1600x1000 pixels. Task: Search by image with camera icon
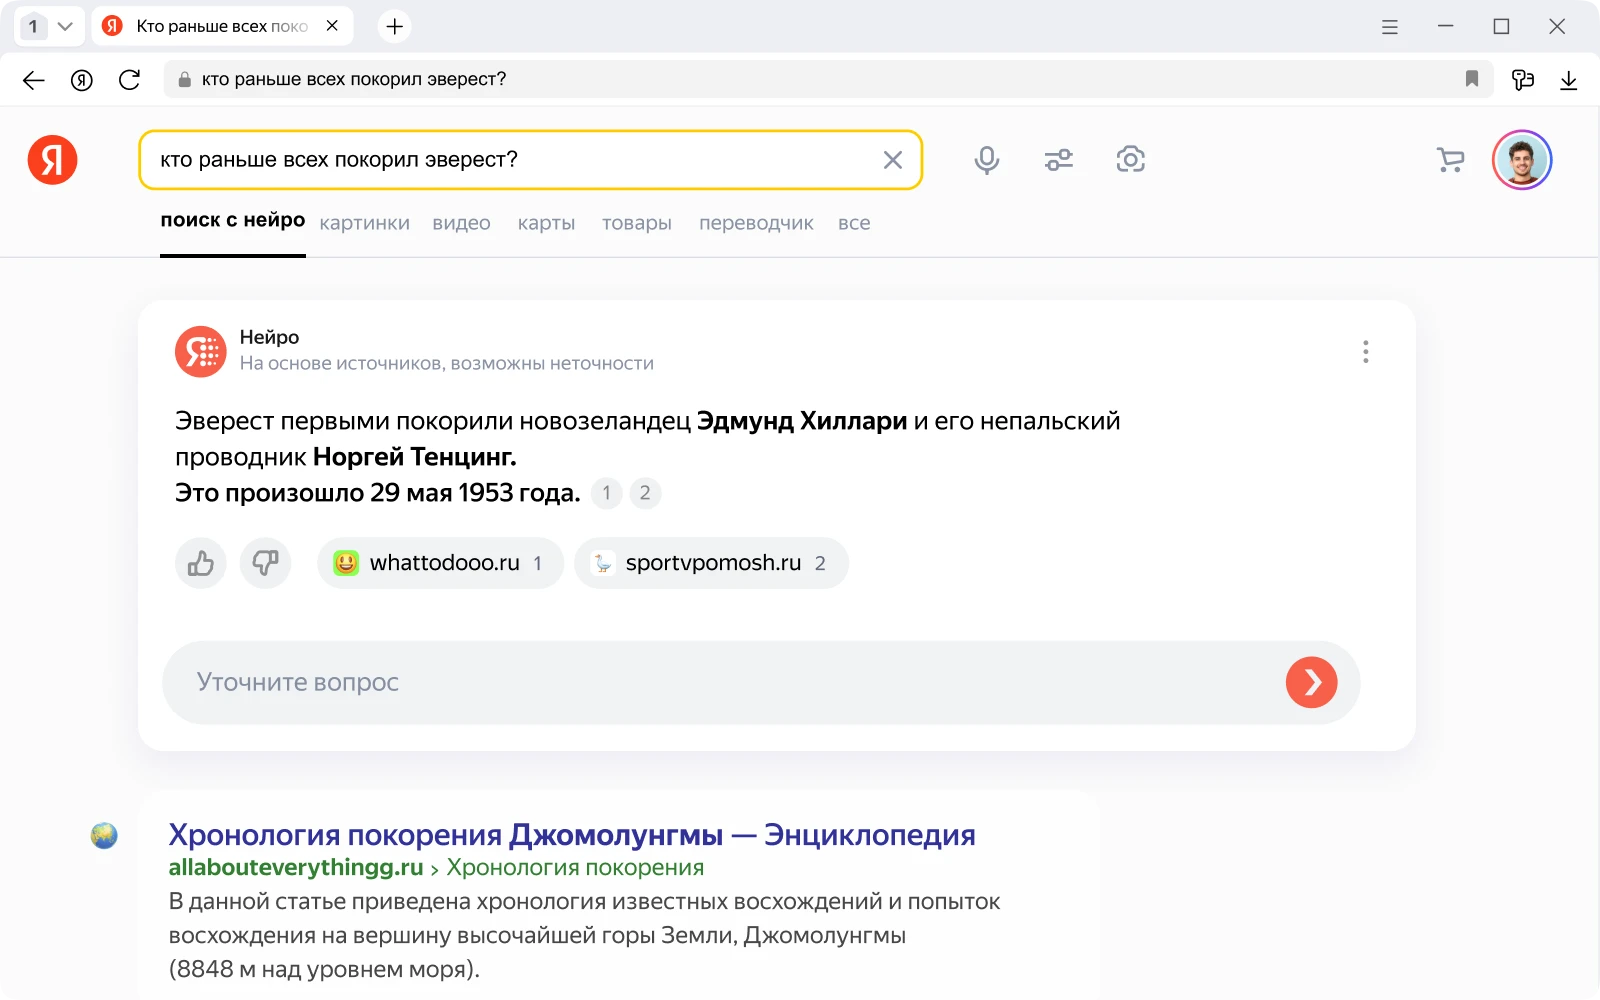click(1131, 159)
